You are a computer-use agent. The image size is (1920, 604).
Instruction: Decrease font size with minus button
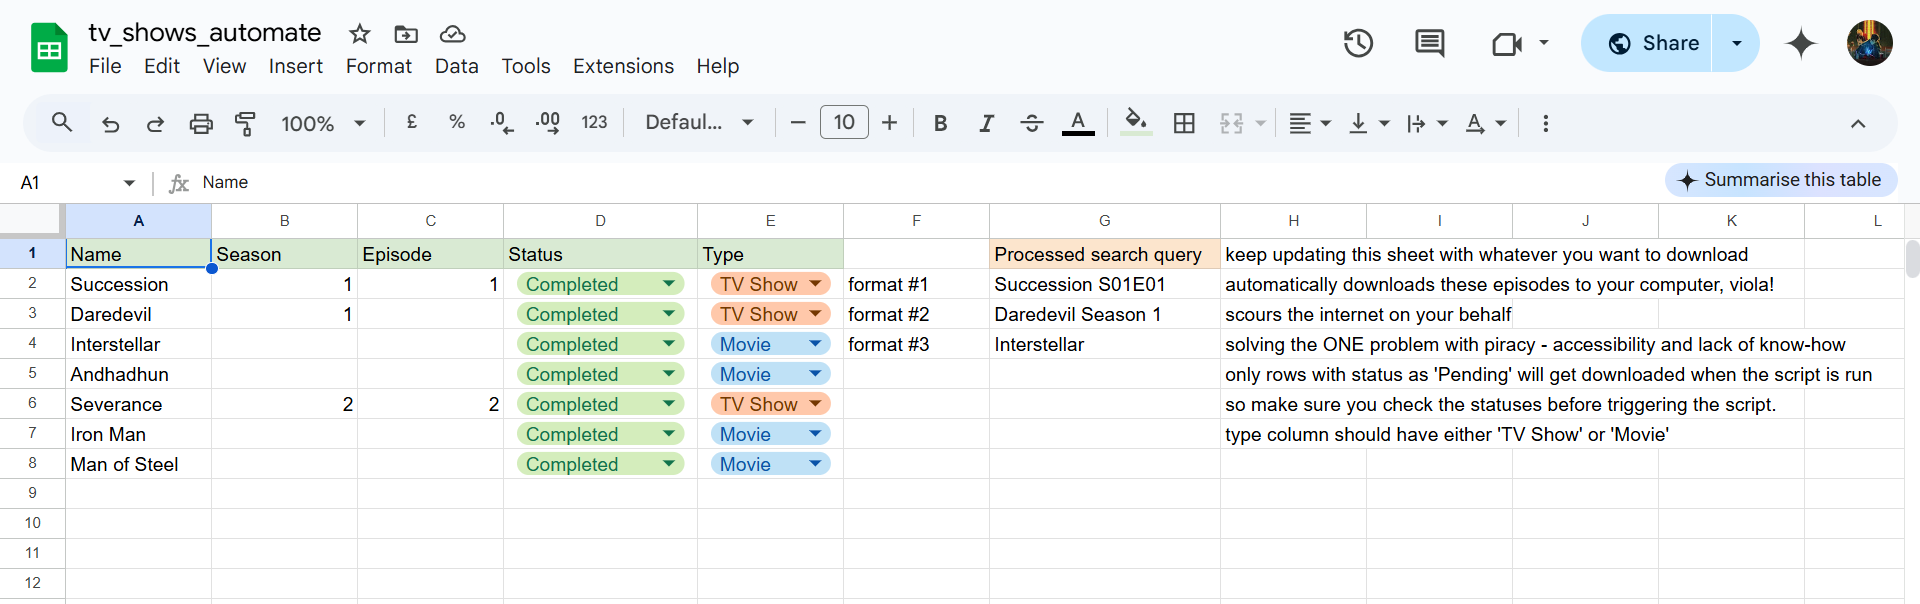coord(798,123)
